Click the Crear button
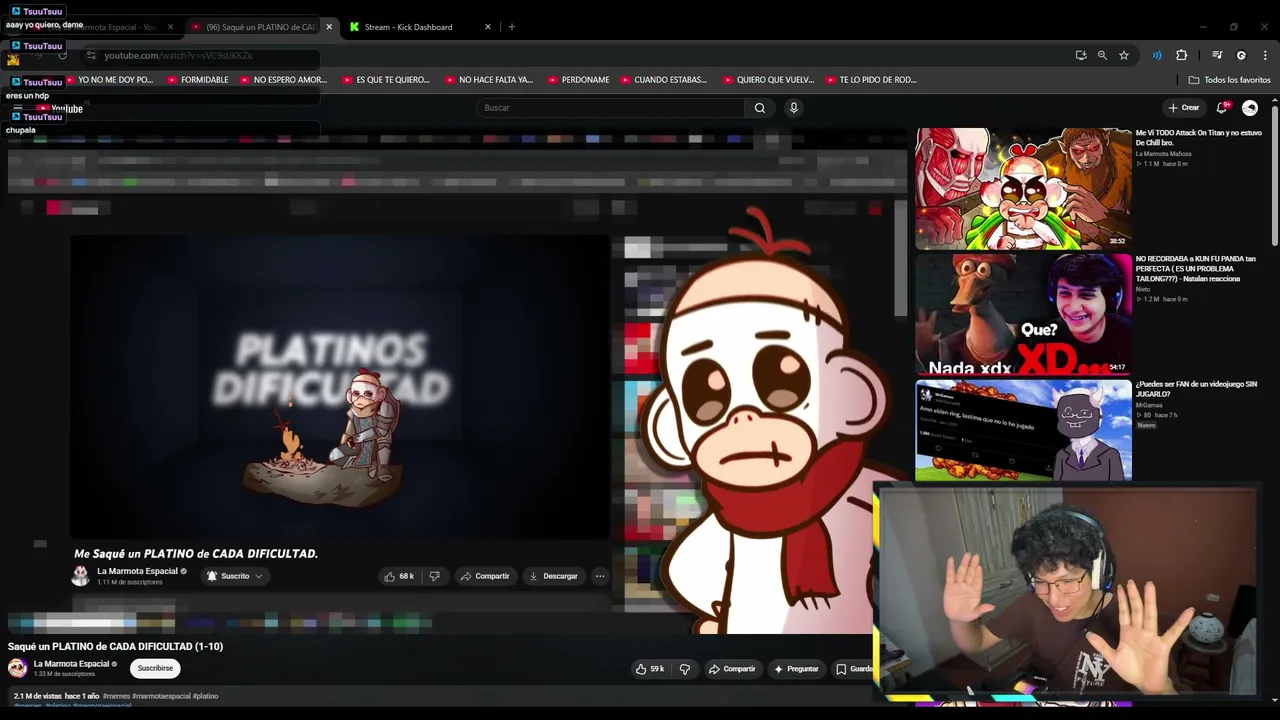Image resolution: width=1280 pixels, height=720 pixels. (1183, 108)
